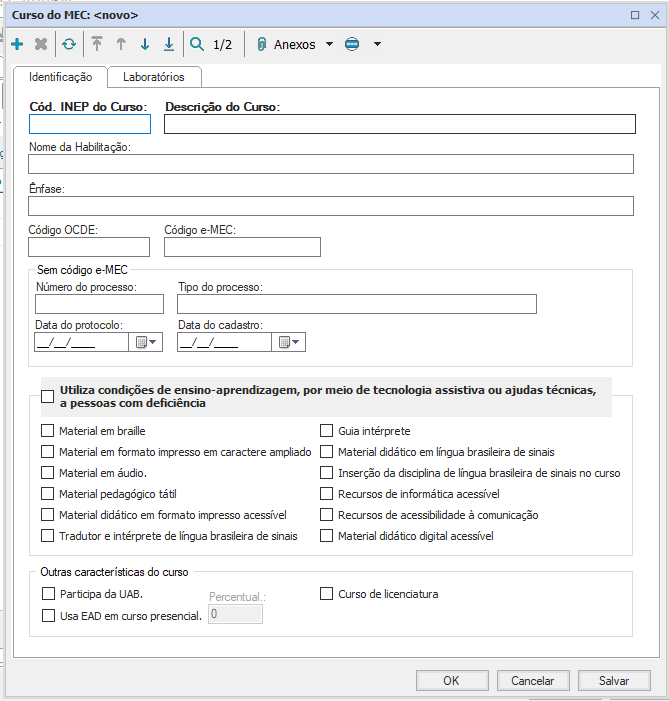669x701 pixels.
Task: Click the next record down arrow
Action: tap(145, 44)
